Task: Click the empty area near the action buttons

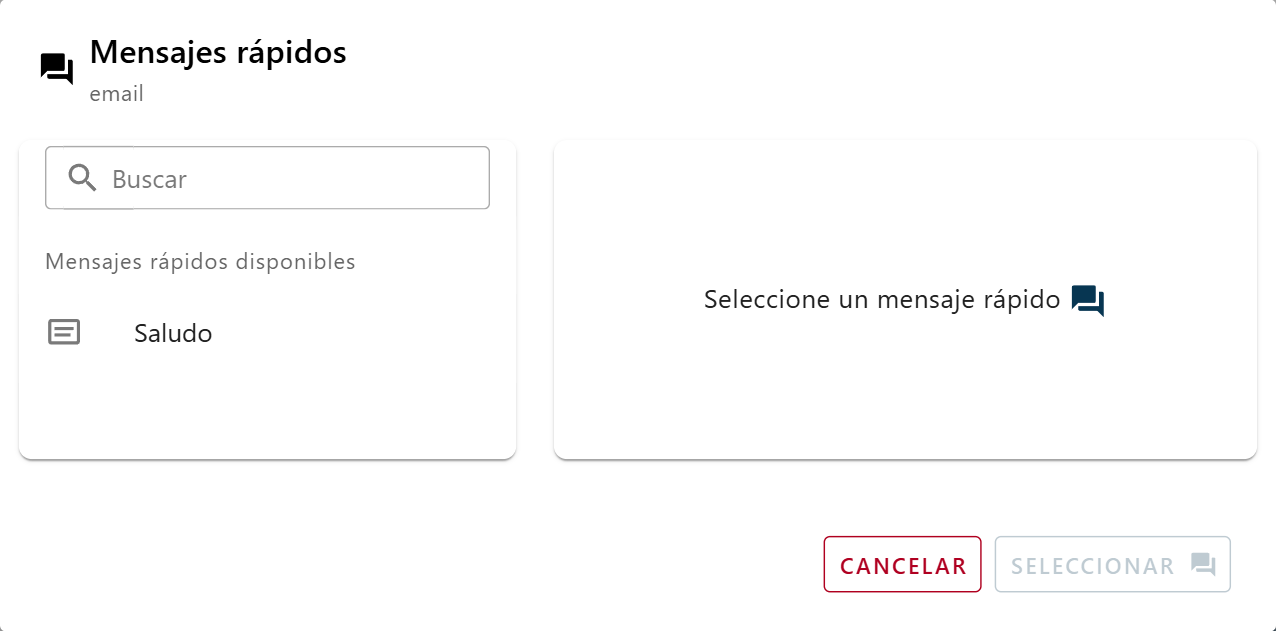Action: [x=500, y=564]
